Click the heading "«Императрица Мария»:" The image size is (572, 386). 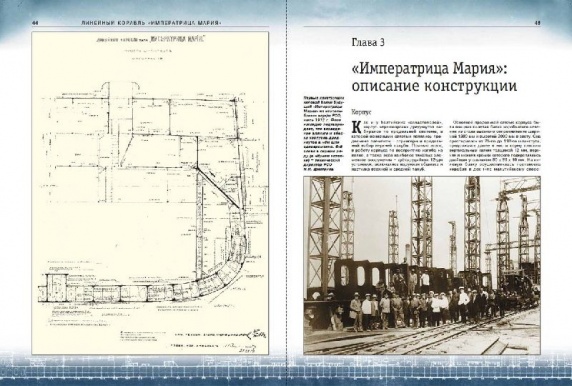[x=429, y=68]
